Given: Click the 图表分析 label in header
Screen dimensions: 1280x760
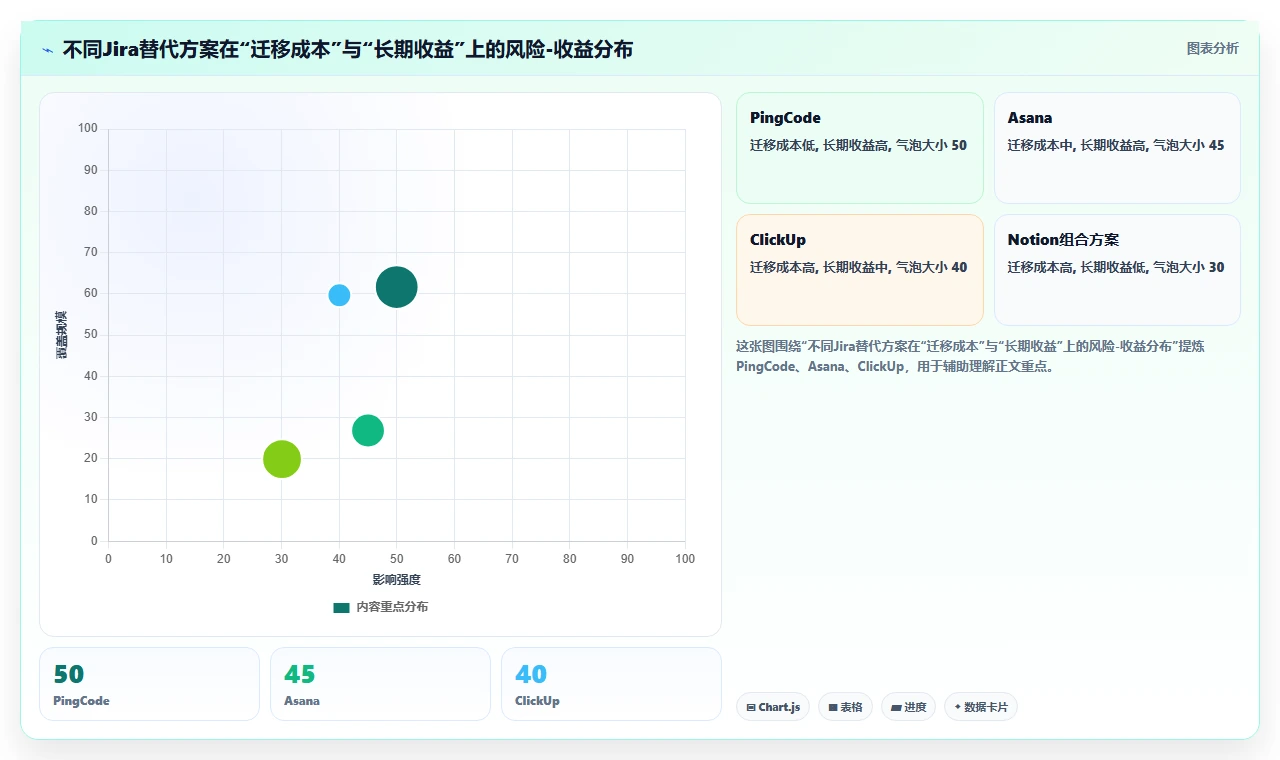Looking at the screenshot, I should [x=1212, y=48].
